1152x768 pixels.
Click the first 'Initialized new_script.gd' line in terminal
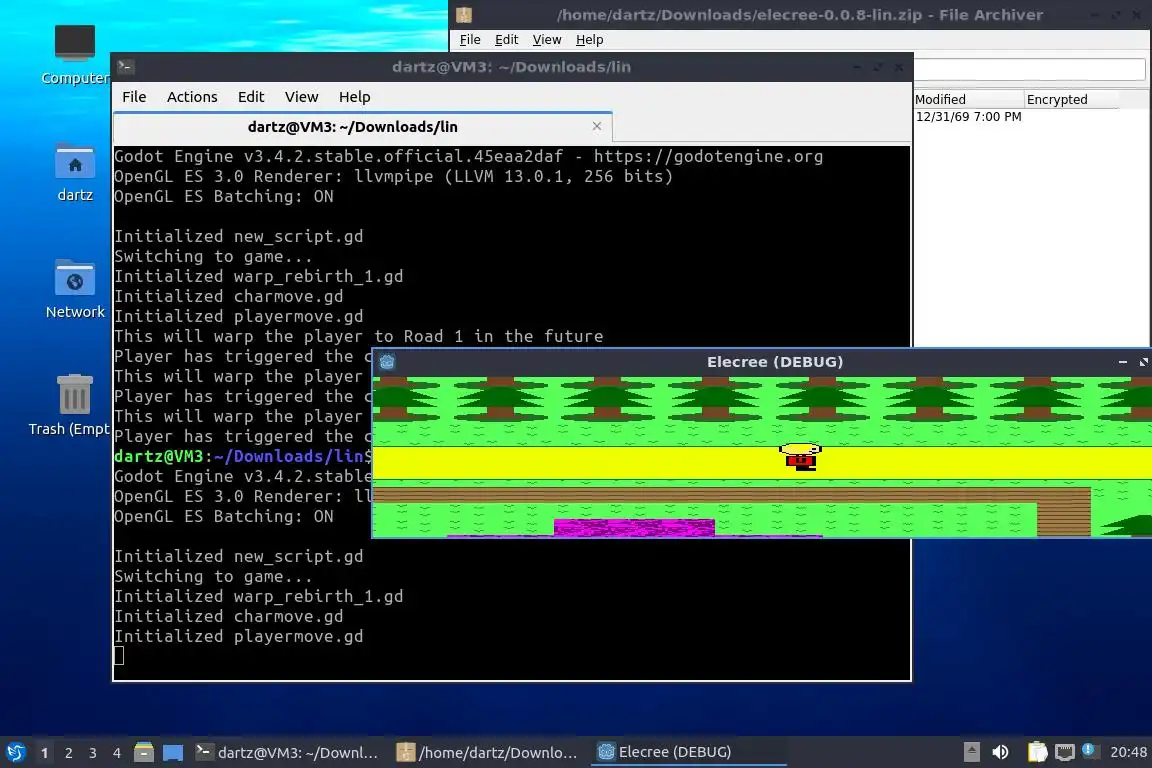coord(239,237)
